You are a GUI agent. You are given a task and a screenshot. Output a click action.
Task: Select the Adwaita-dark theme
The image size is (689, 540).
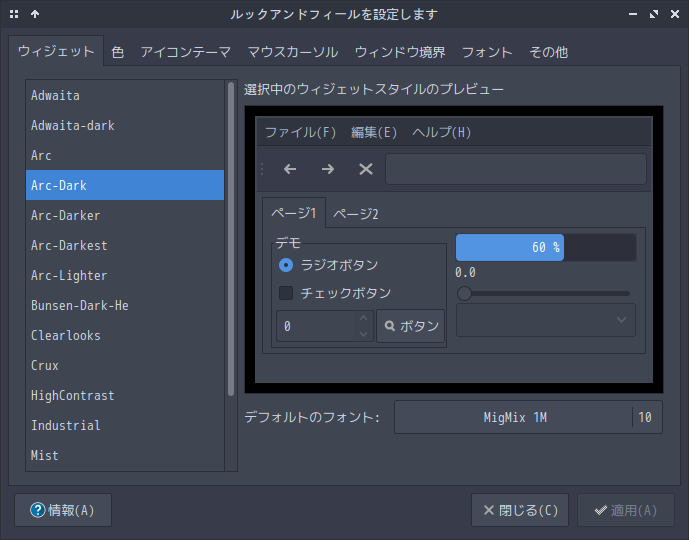(x=125, y=125)
